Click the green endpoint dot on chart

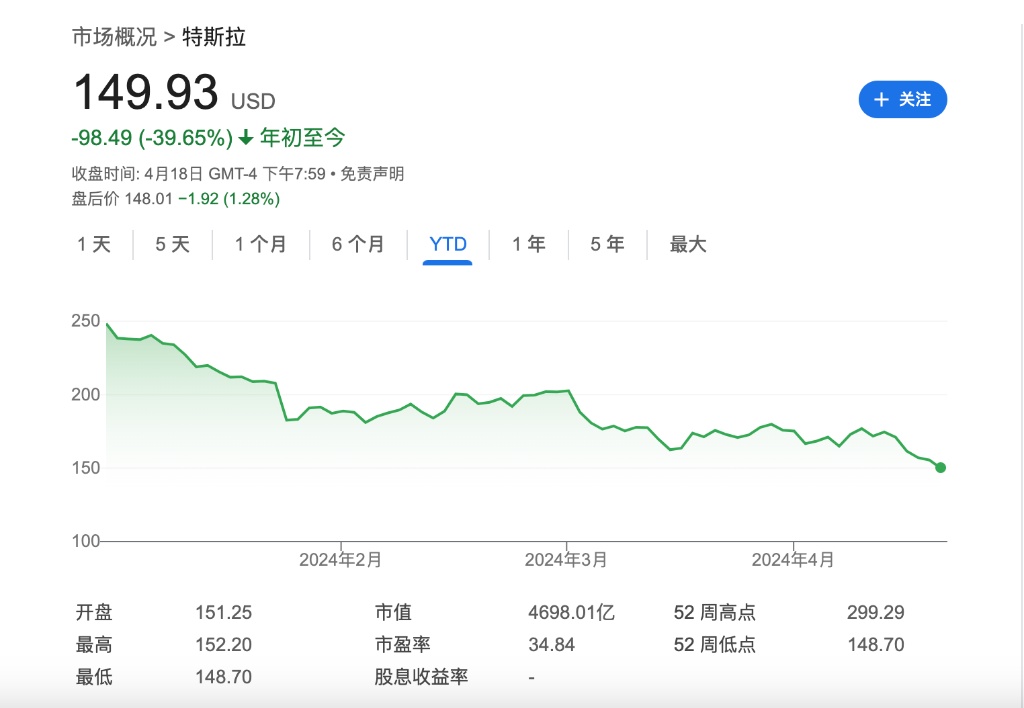pyautogui.click(x=940, y=467)
